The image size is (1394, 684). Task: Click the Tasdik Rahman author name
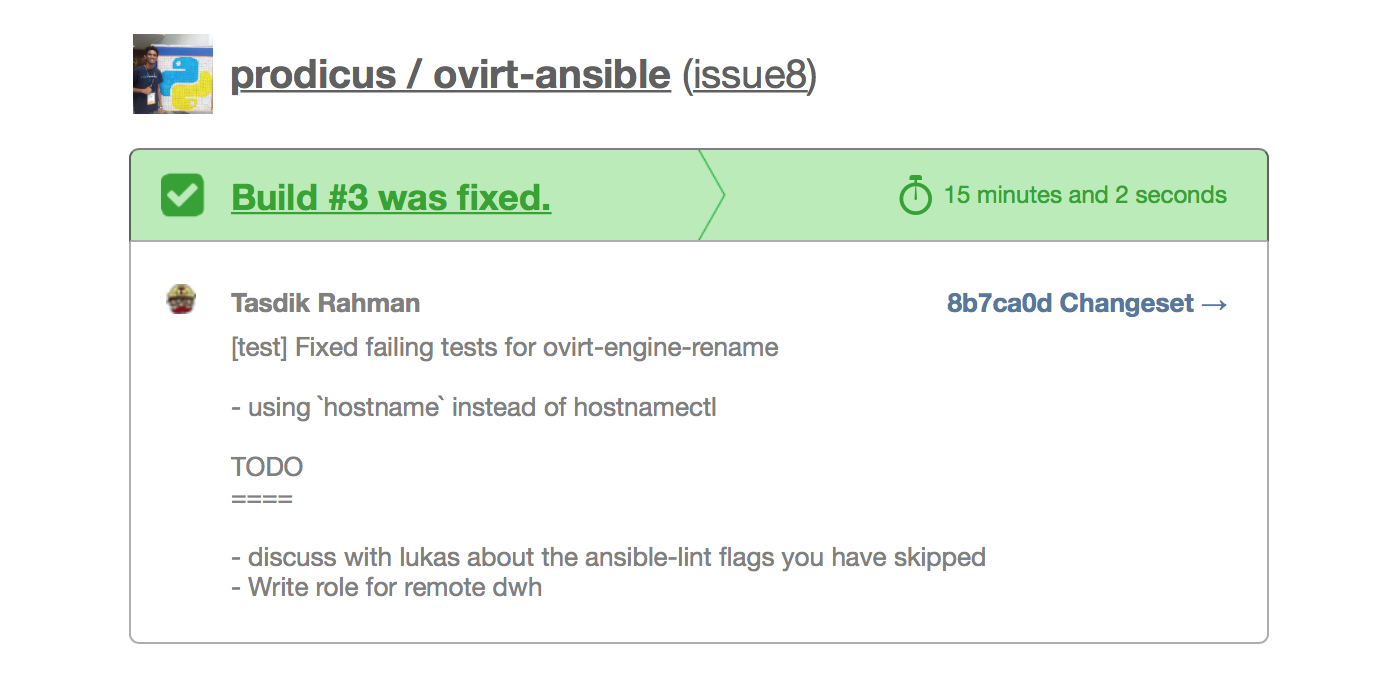point(326,303)
